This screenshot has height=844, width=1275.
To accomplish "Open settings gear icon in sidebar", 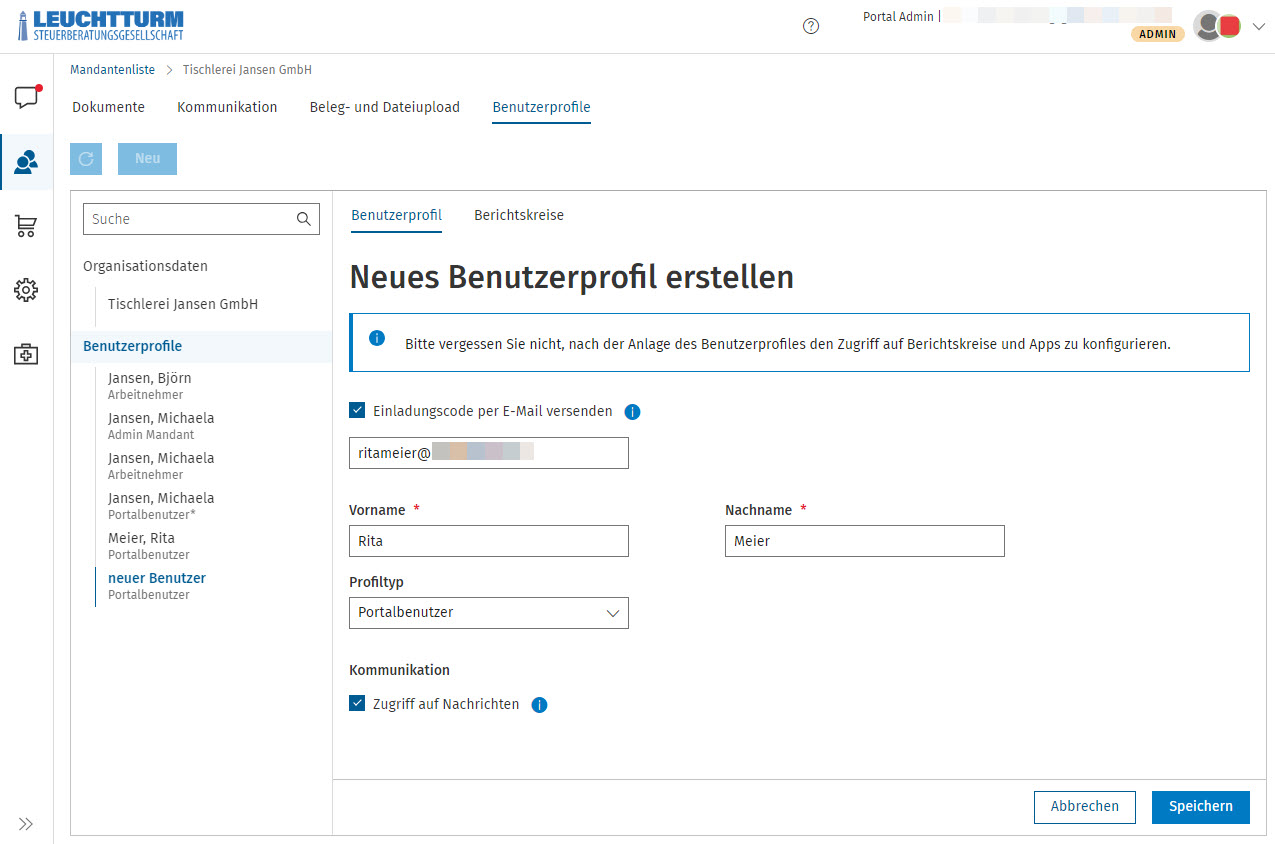I will (x=26, y=290).
